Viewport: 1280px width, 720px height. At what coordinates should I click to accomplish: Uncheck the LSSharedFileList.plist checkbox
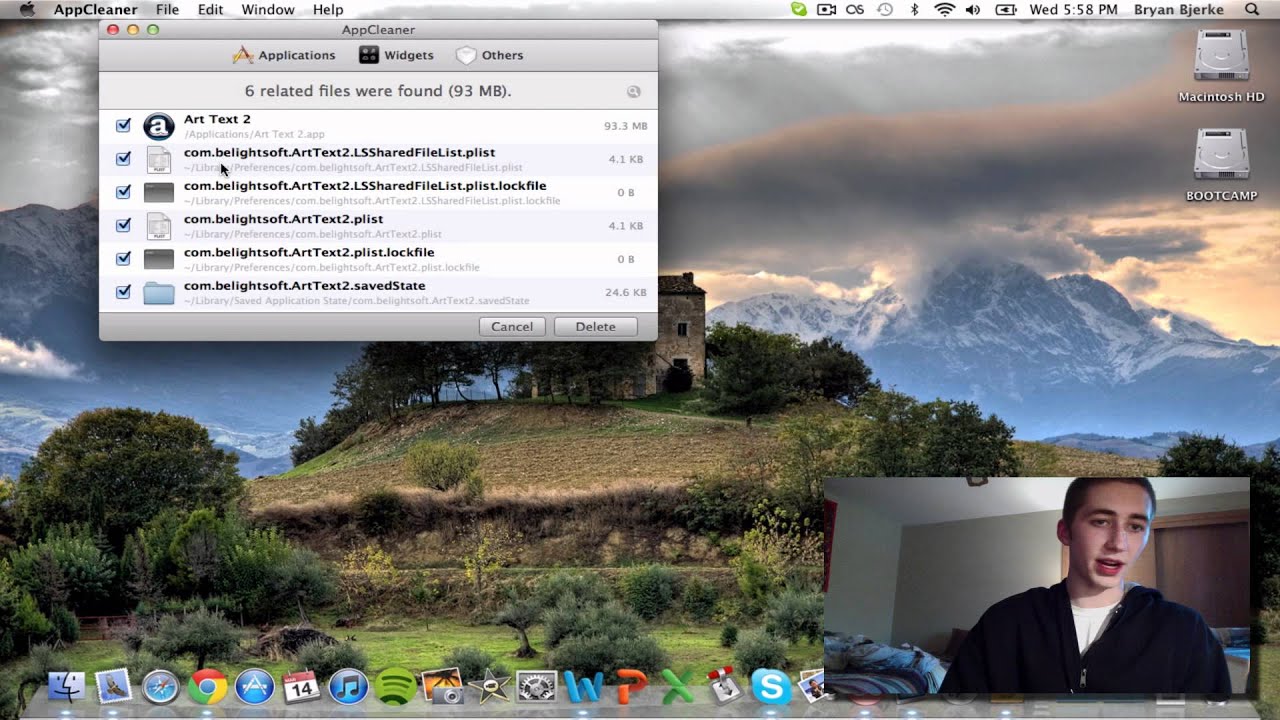click(x=123, y=158)
